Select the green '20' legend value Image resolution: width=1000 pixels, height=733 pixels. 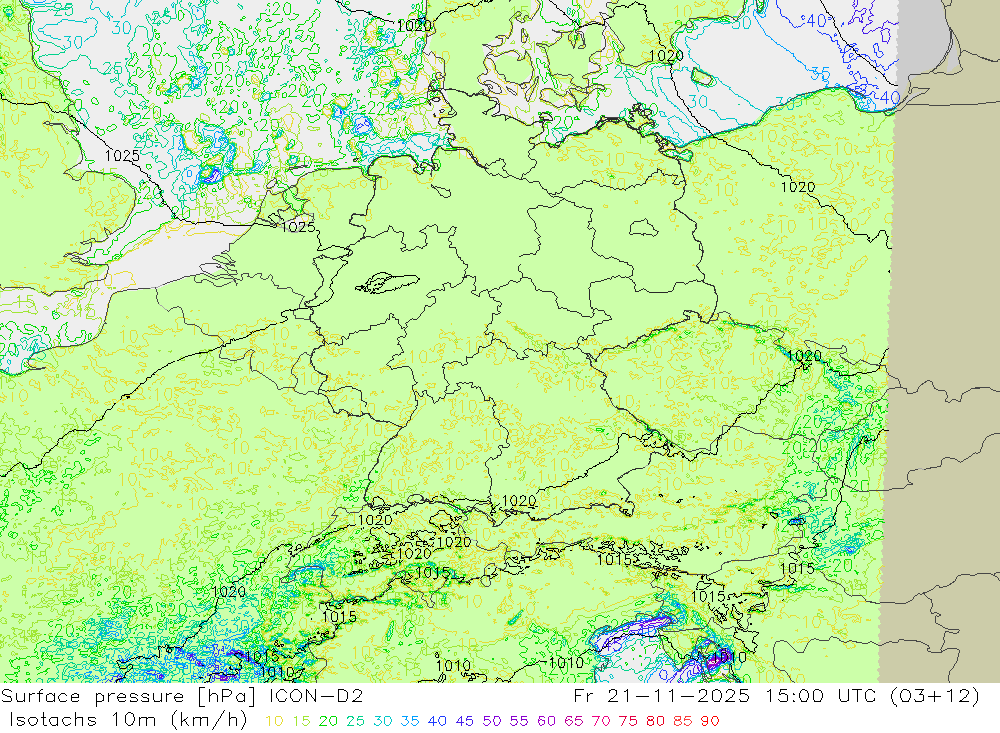328,721
